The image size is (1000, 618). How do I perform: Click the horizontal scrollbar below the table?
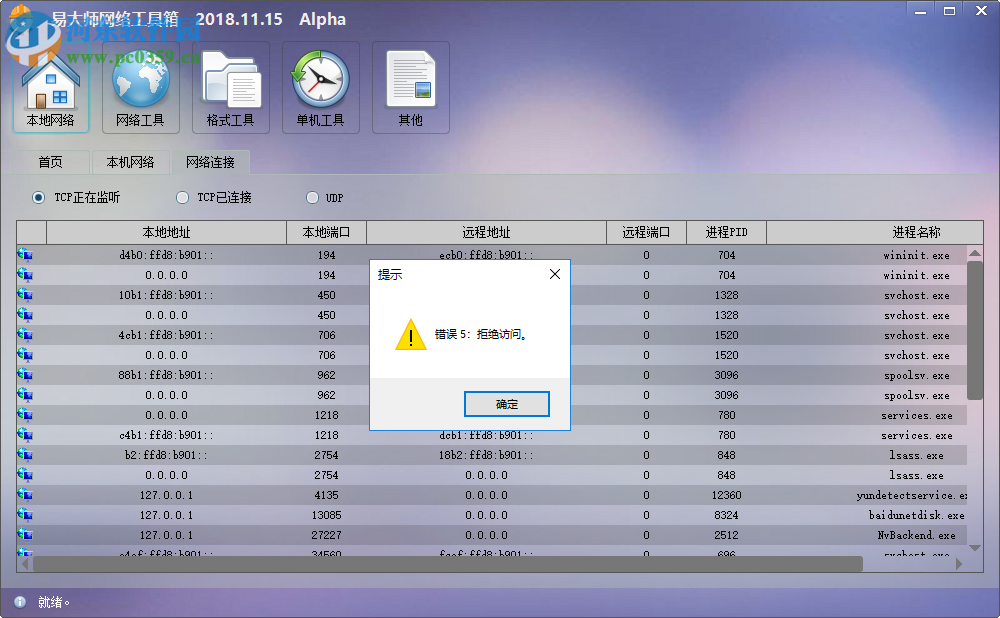click(x=440, y=563)
